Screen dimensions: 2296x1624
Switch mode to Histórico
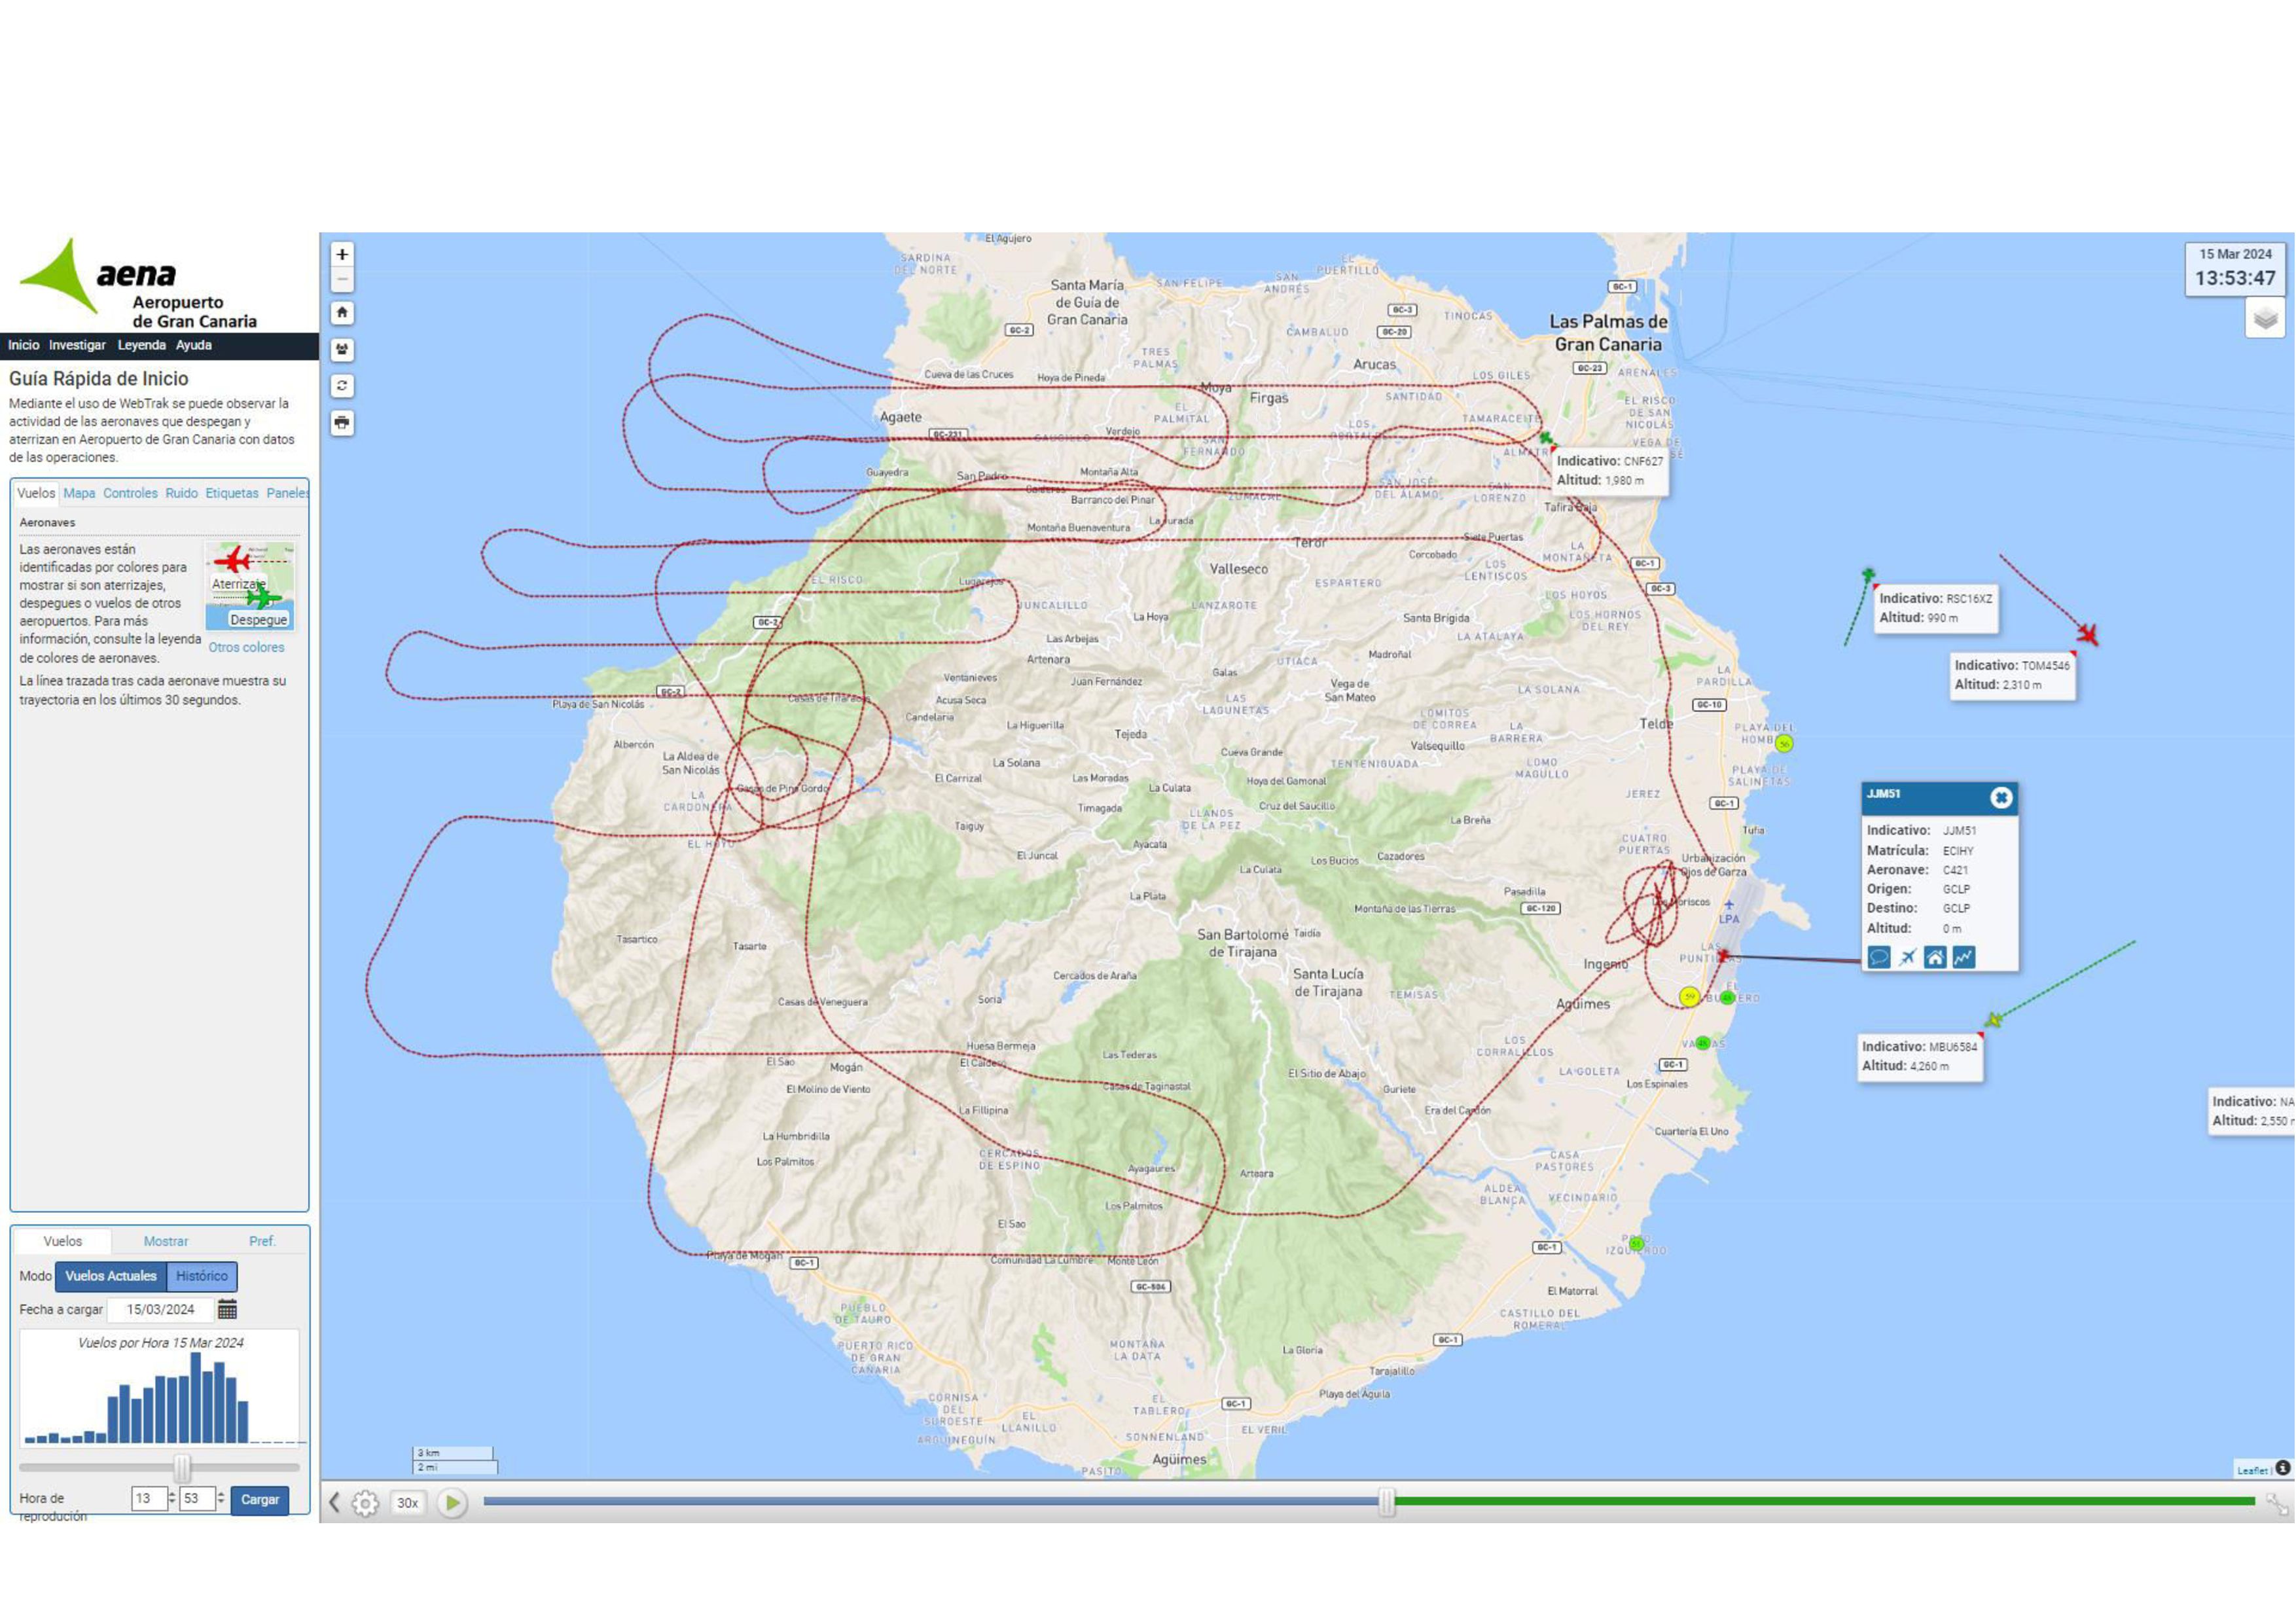point(202,1276)
